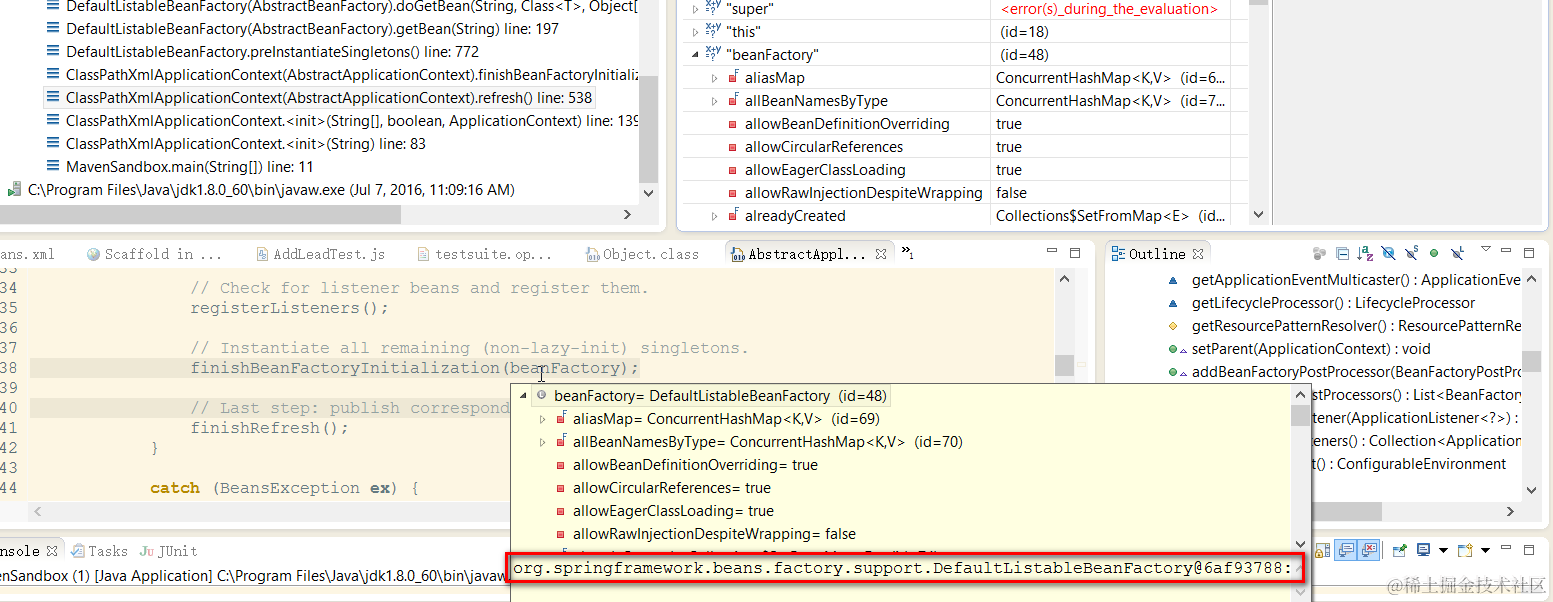Click the Debug view horizontal scrollbar
The height and width of the screenshot is (602, 1553).
200,214
